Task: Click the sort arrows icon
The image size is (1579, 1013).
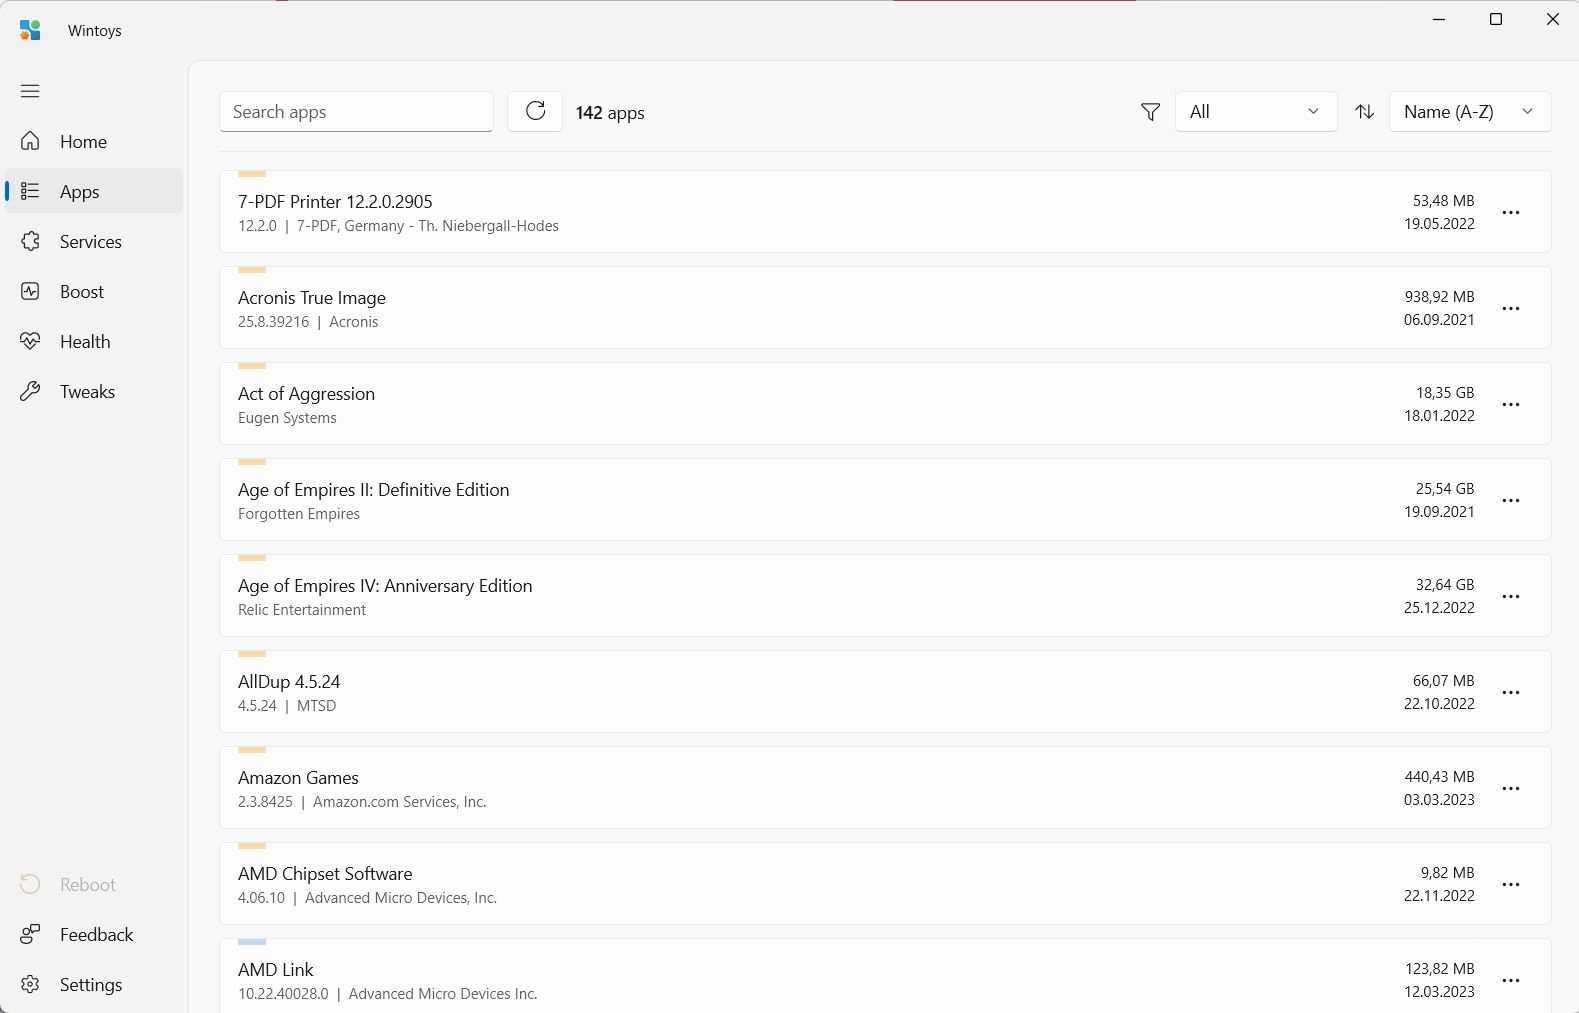Action: (x=1365, y=112)
